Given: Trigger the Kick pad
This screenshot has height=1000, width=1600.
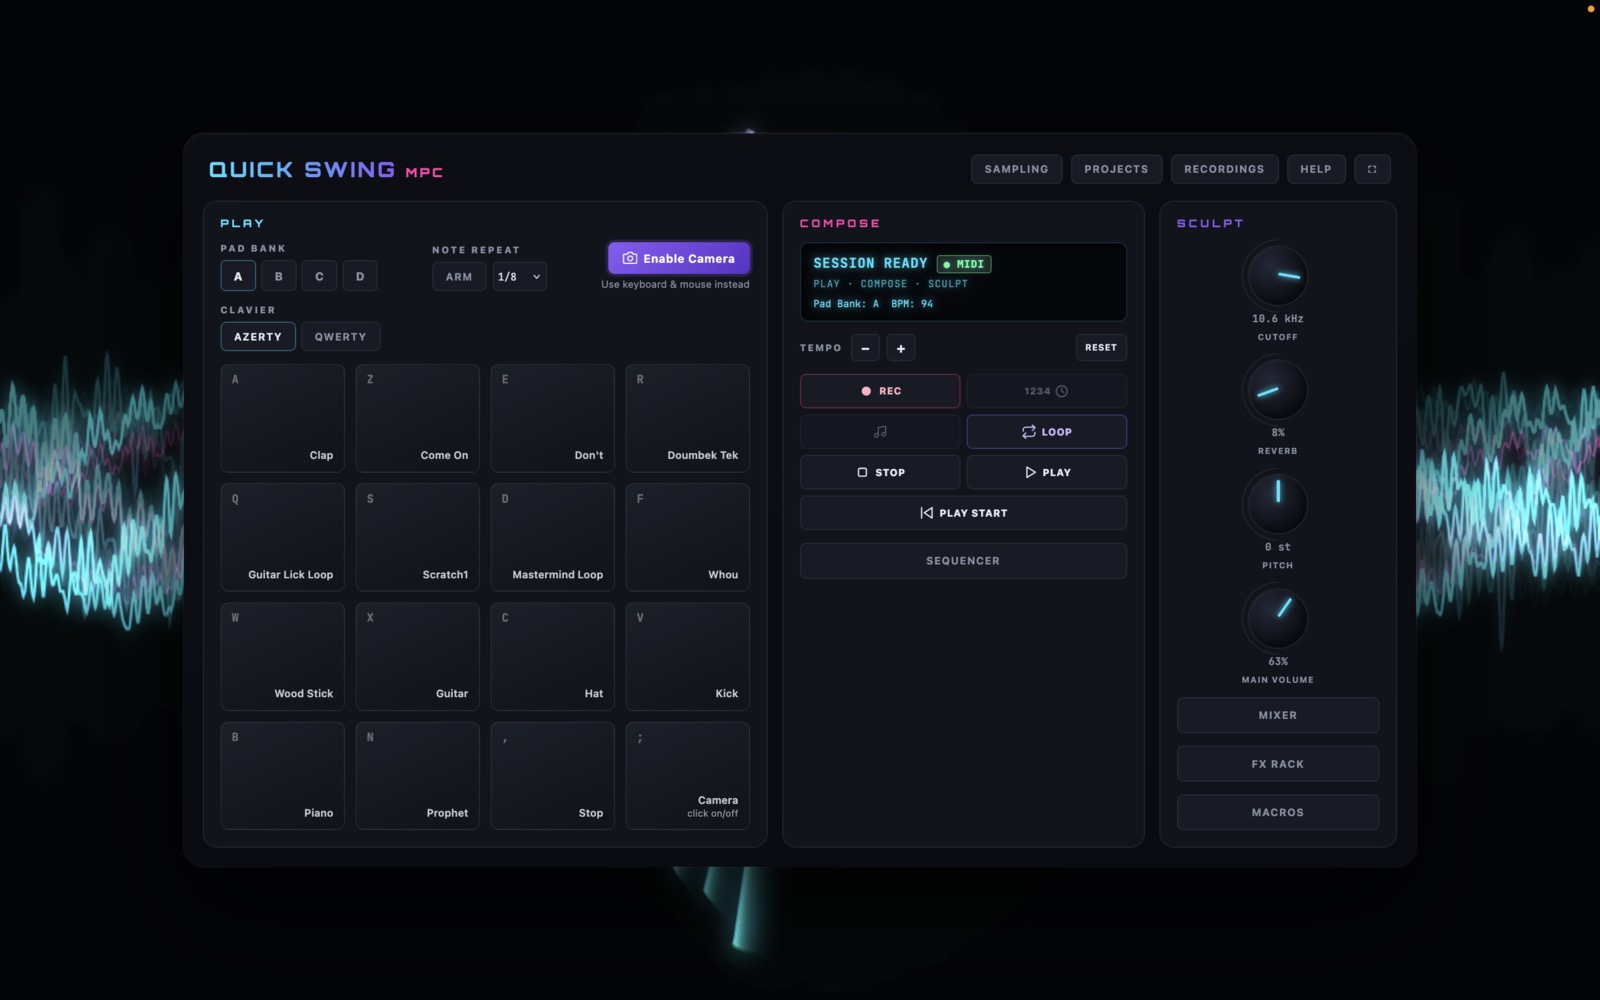Looking at the screenshot, I should (688, 656).
